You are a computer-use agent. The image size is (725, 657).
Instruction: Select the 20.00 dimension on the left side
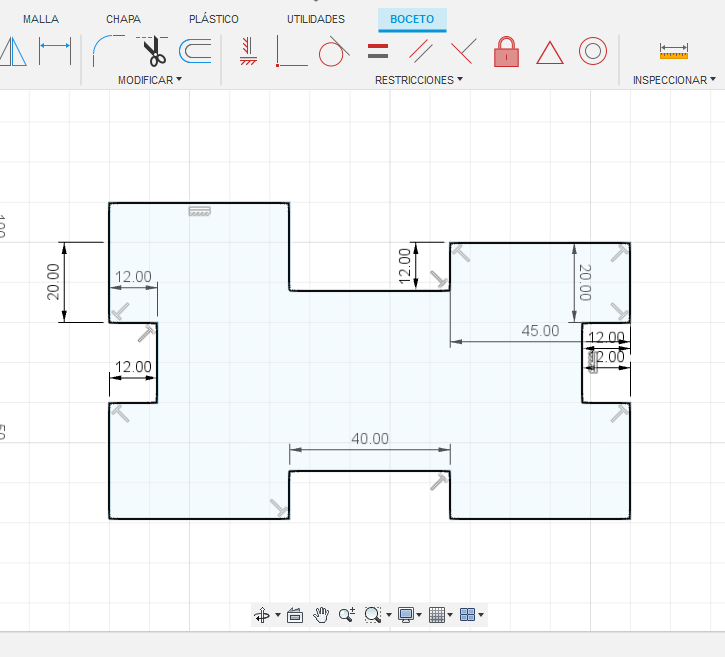click(53, 282)
